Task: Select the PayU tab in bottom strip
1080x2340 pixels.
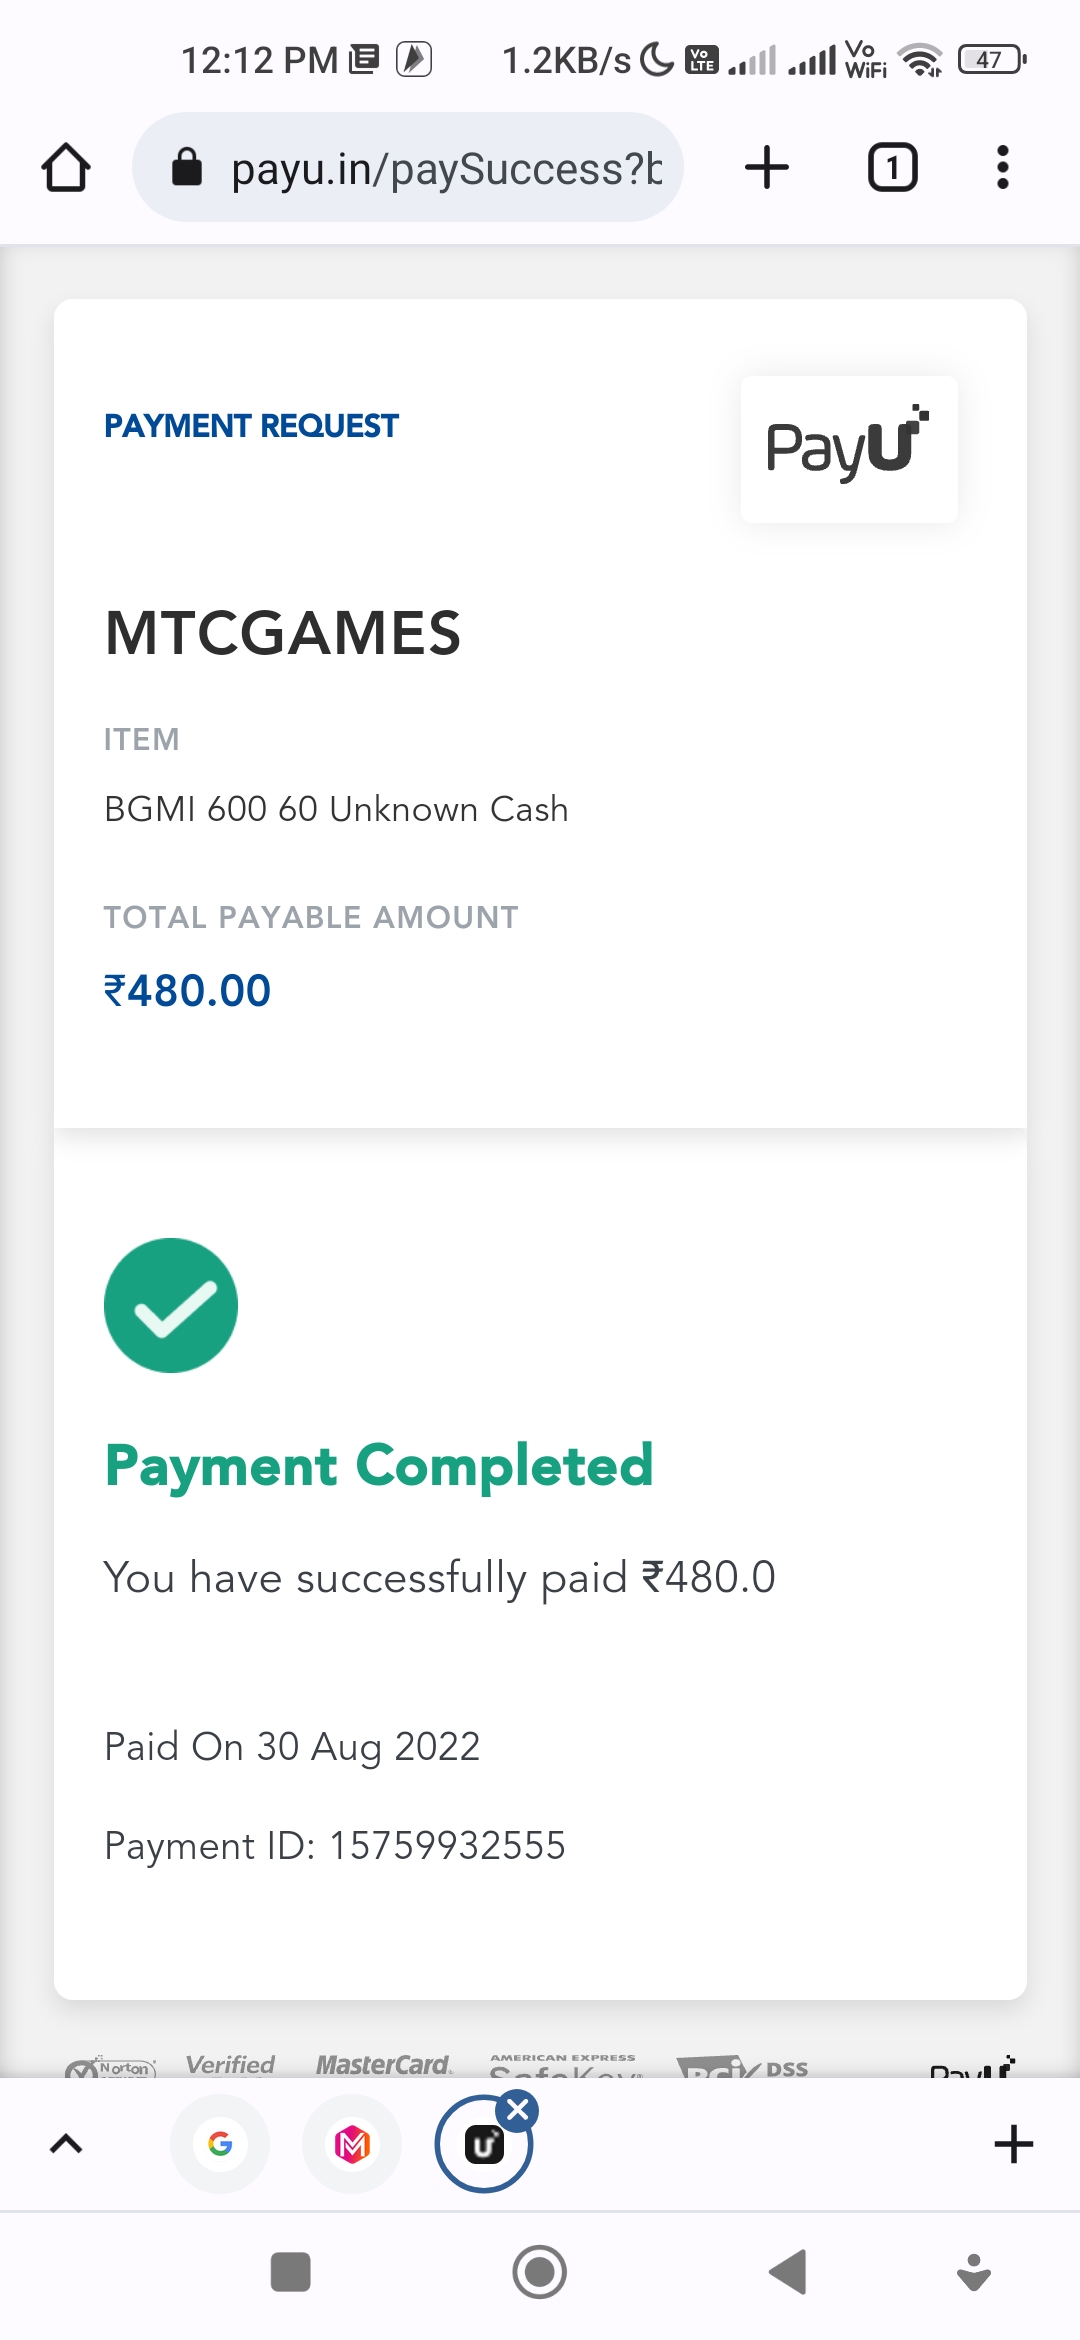Action: coord(482,2146)
